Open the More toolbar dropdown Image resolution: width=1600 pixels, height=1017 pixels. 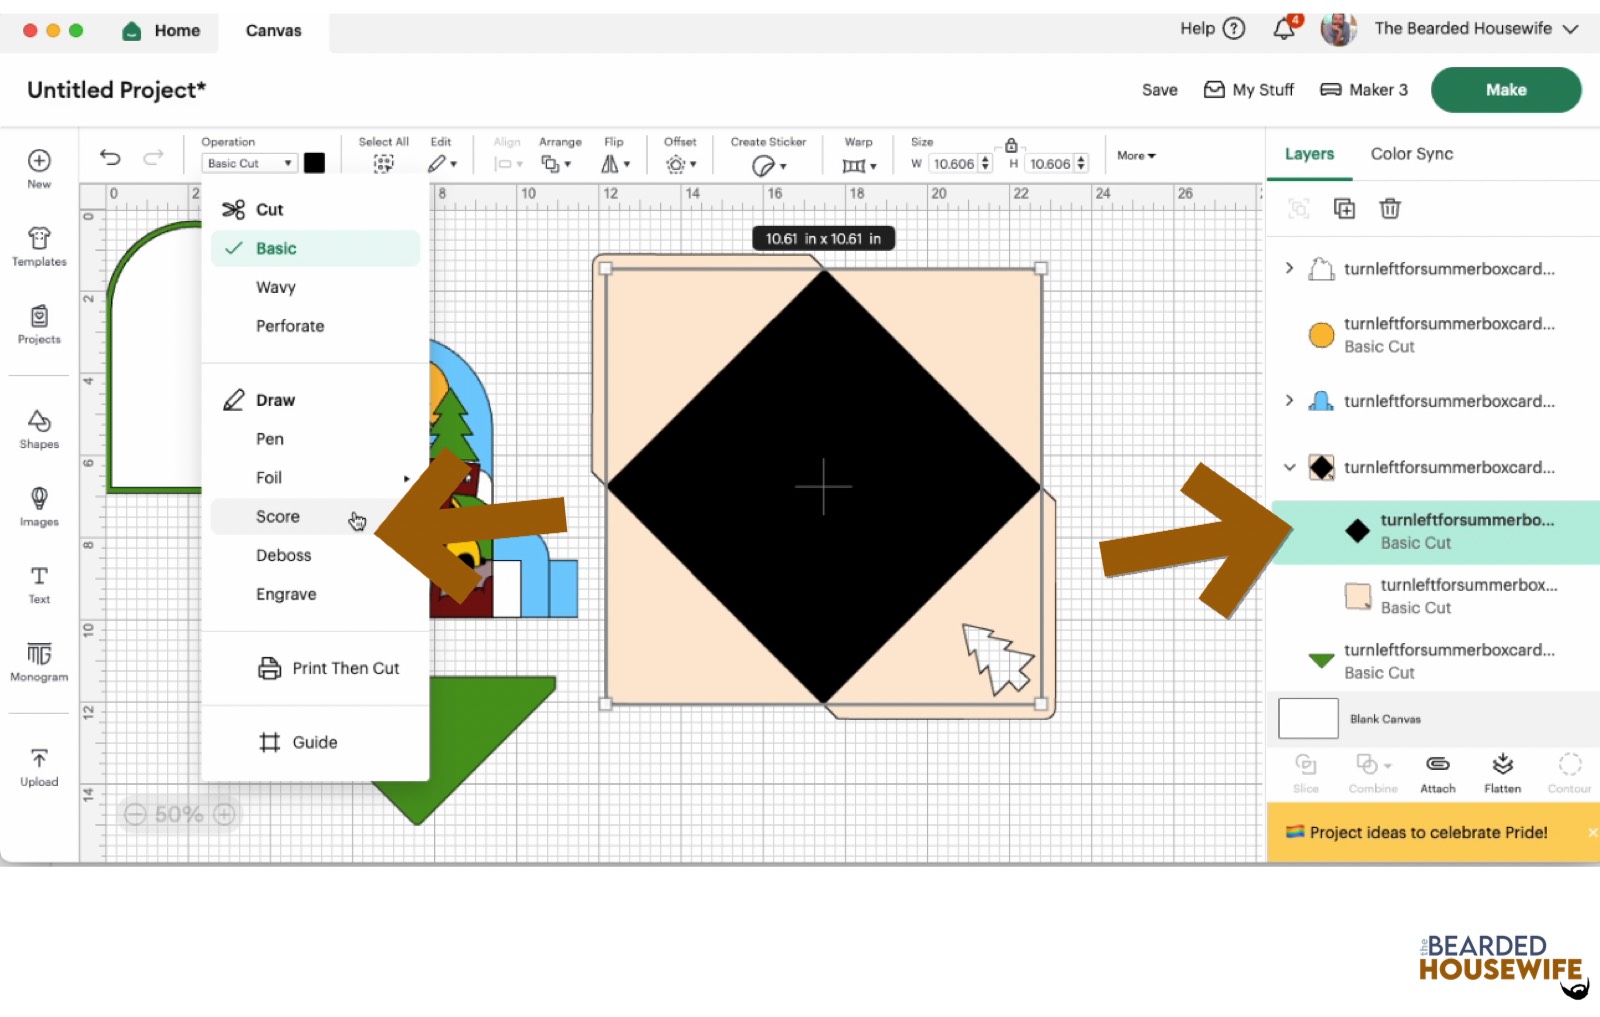point(1136,155)
